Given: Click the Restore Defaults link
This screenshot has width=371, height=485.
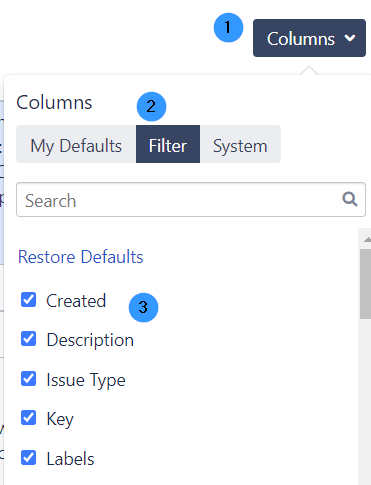Looking at the screenshot, I should (x=81, y=257).
